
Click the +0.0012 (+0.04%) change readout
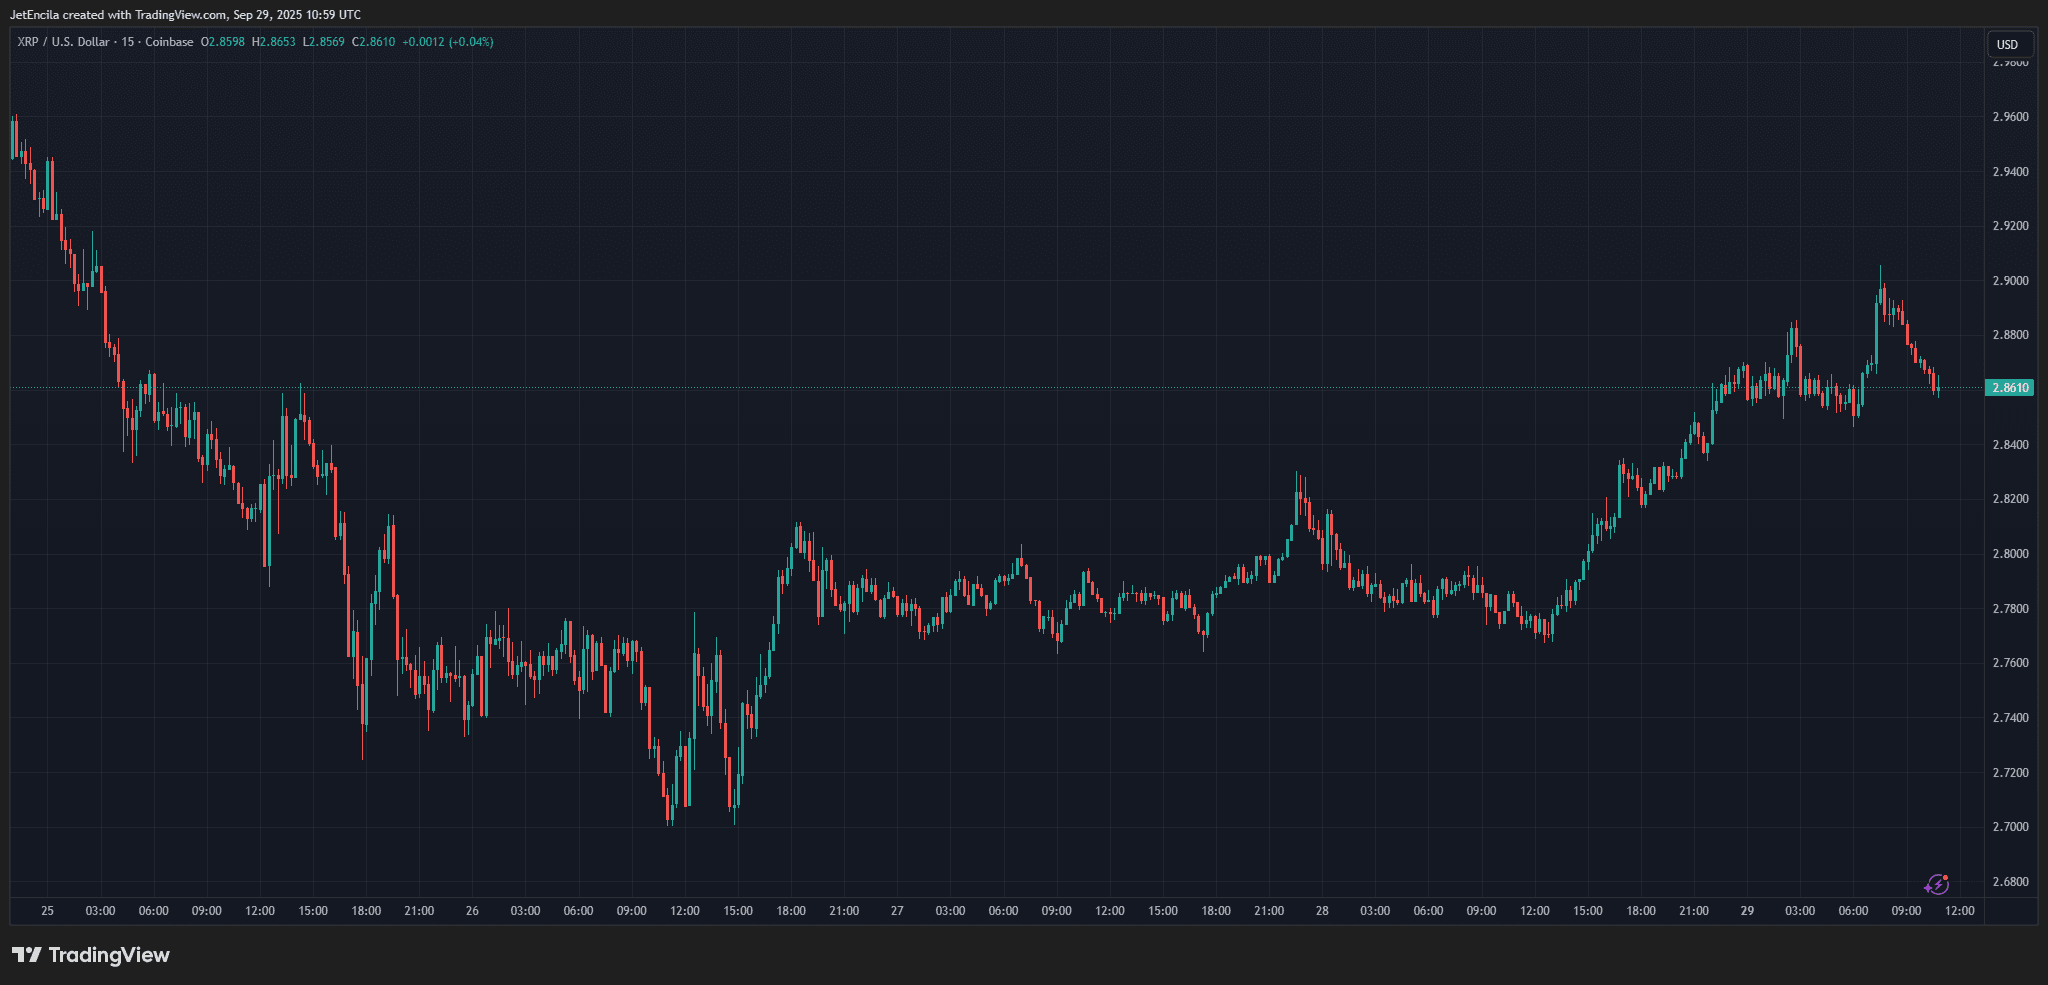(x=448, y=42)
